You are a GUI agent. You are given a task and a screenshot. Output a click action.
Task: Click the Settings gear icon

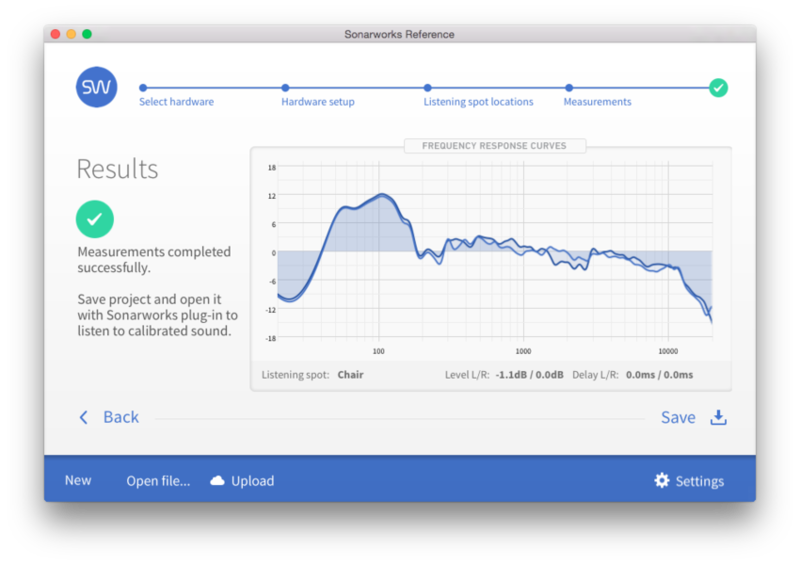point(662,481)
